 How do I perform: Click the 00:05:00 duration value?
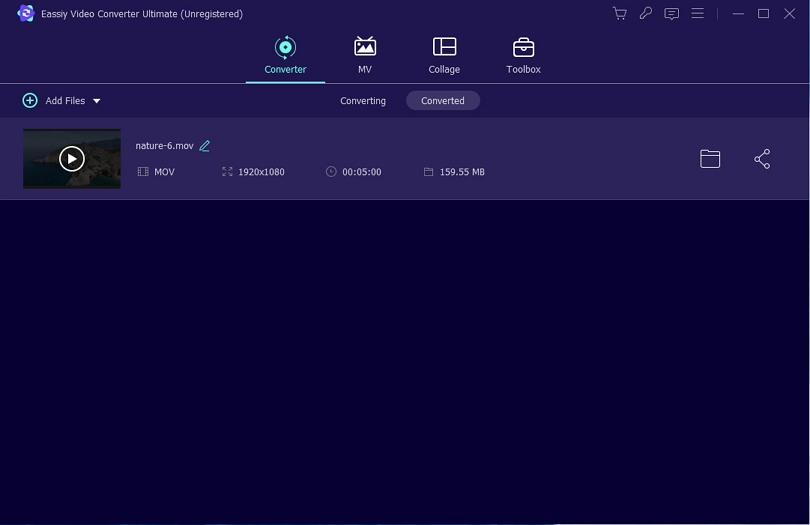pos(362,172)
